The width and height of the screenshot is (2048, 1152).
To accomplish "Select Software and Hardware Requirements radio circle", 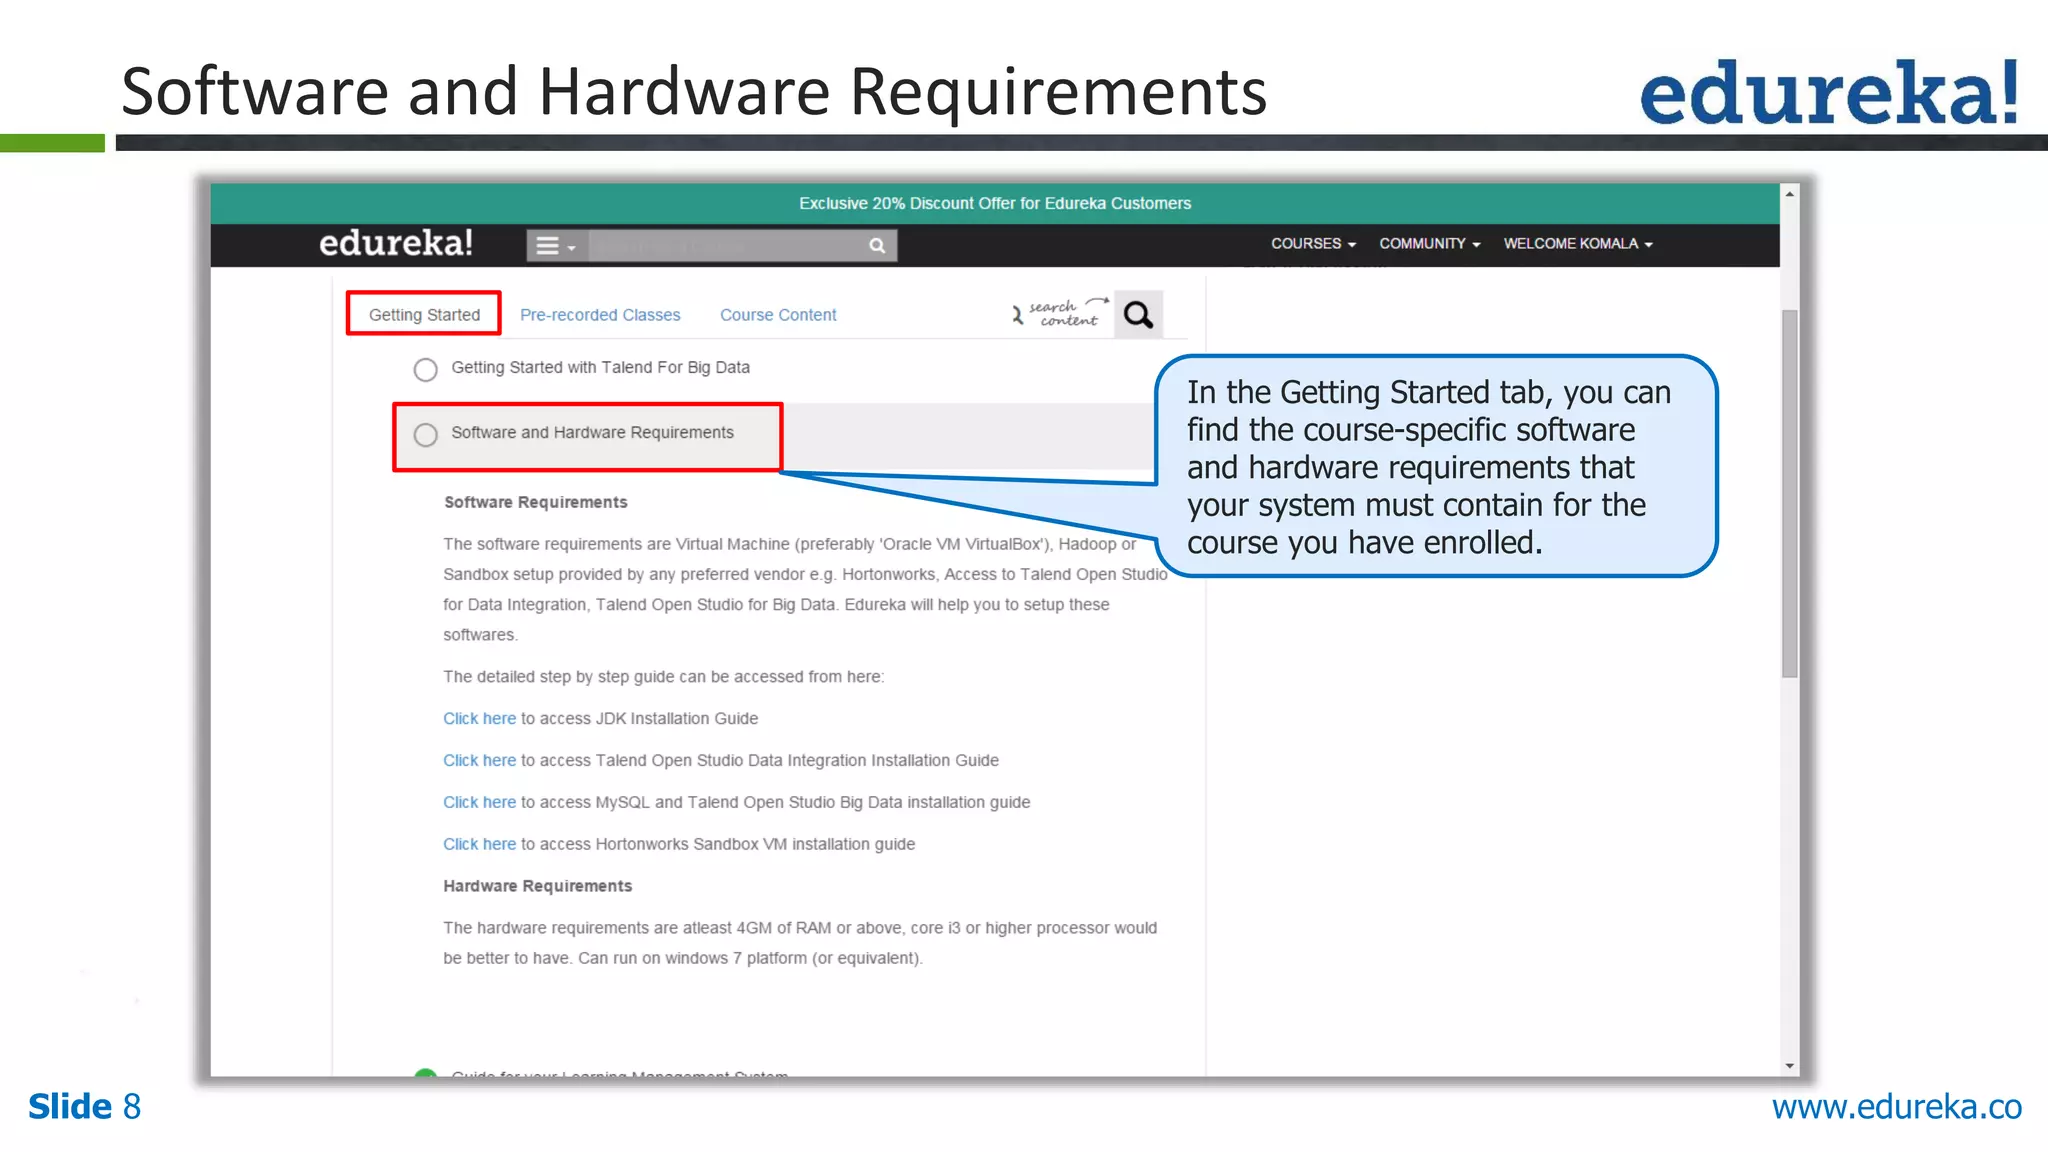I will coord(426,435).
